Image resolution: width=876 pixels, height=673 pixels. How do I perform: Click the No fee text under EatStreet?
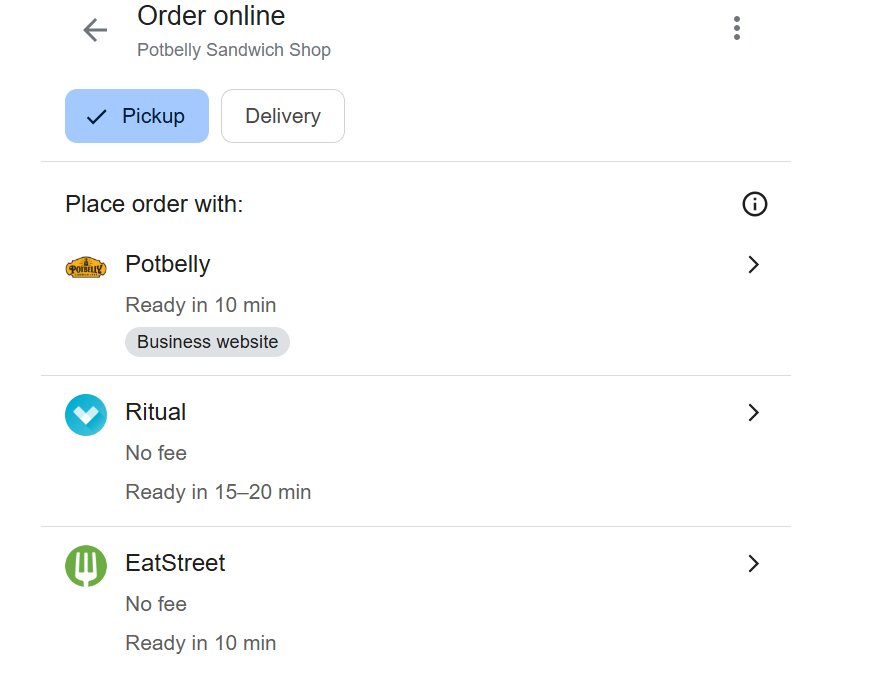coord(156,604)
